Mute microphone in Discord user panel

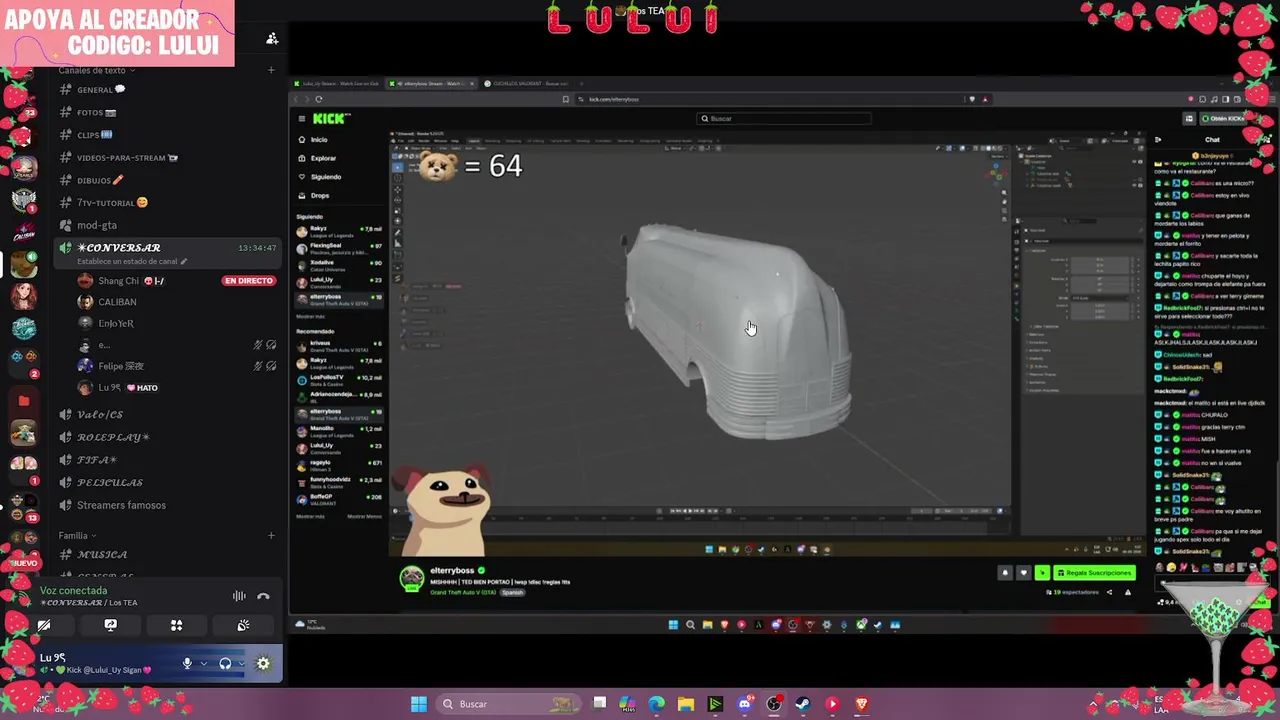tap(187, 663)
